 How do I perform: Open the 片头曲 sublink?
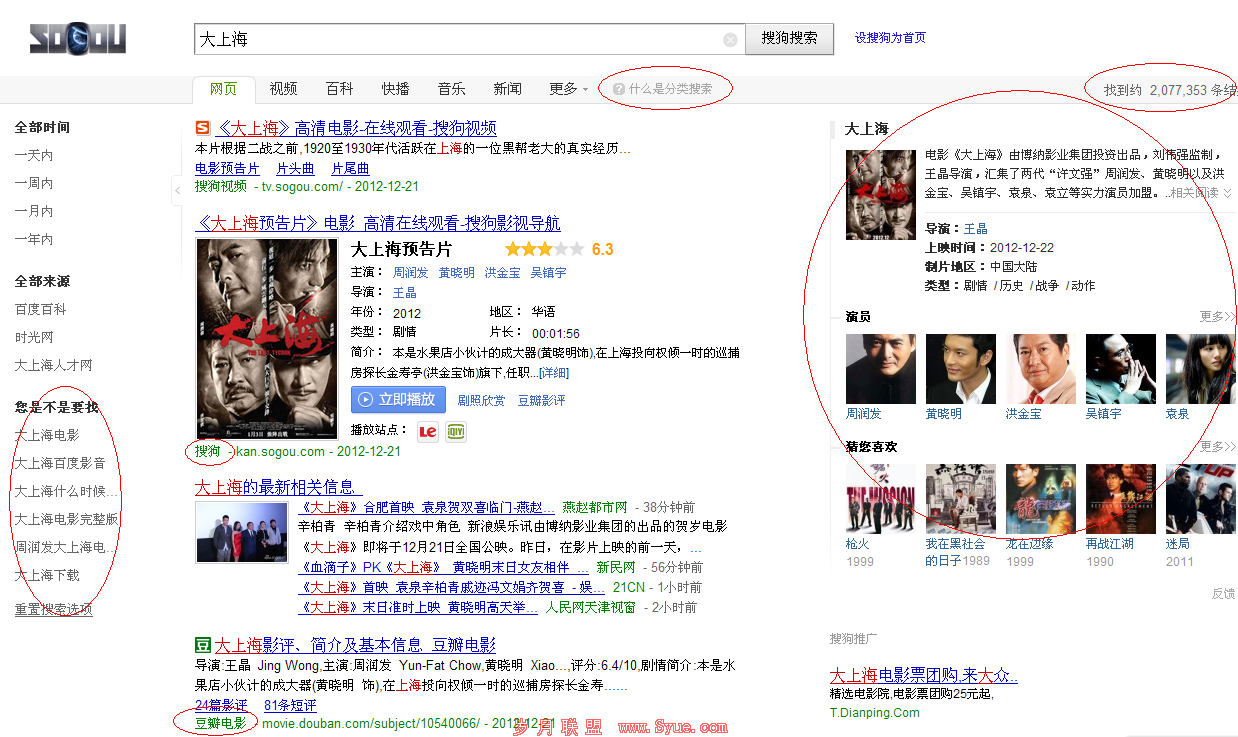[295, 169]
